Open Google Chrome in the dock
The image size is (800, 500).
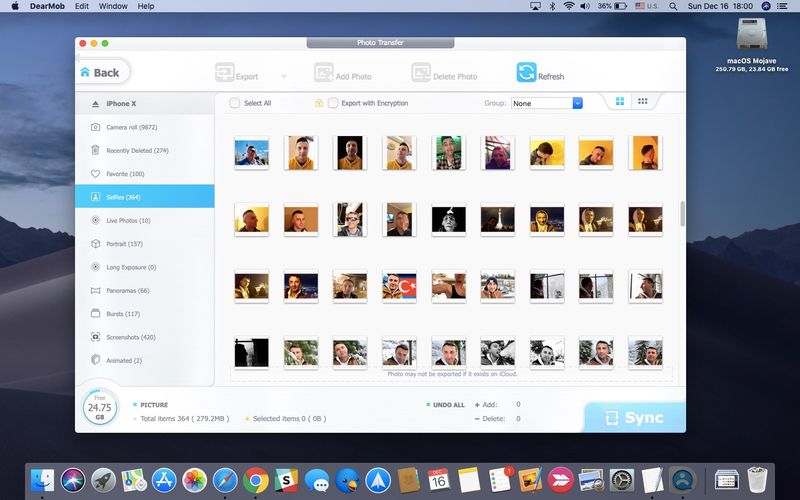[x=256, y=480]
